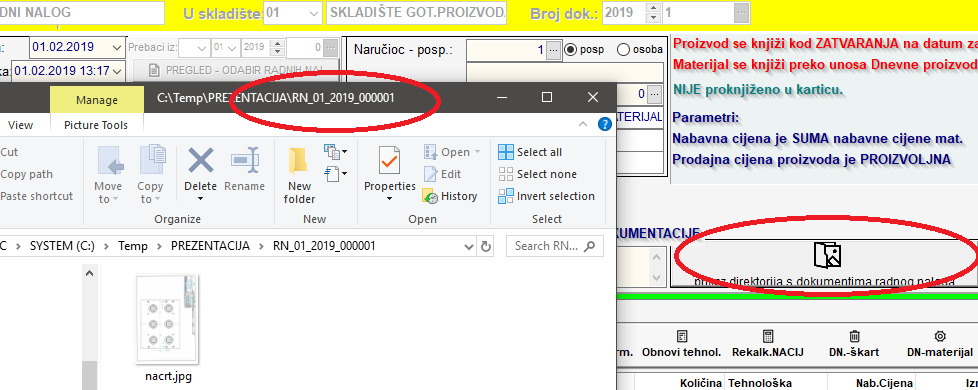Open the Explorer help question mark icon
This screenshot has height=390, width=978.
tap(604, 124)
